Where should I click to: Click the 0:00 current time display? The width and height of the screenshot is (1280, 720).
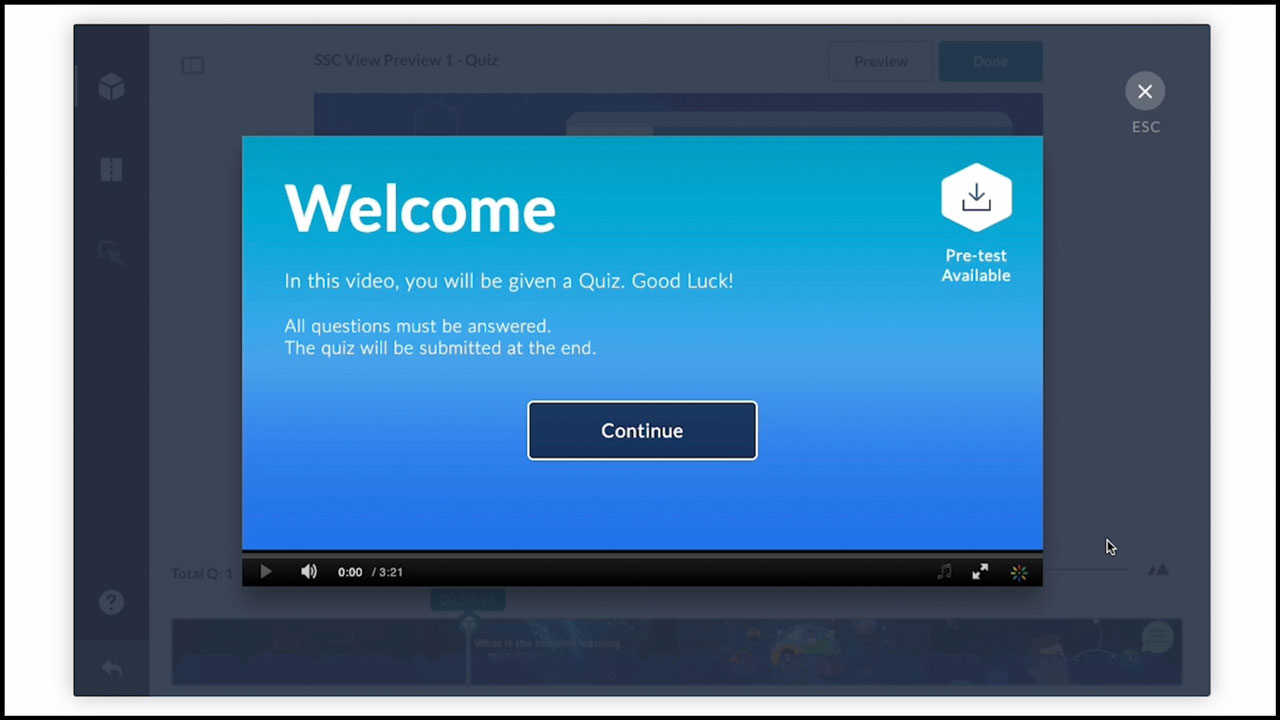click(350, 572)
